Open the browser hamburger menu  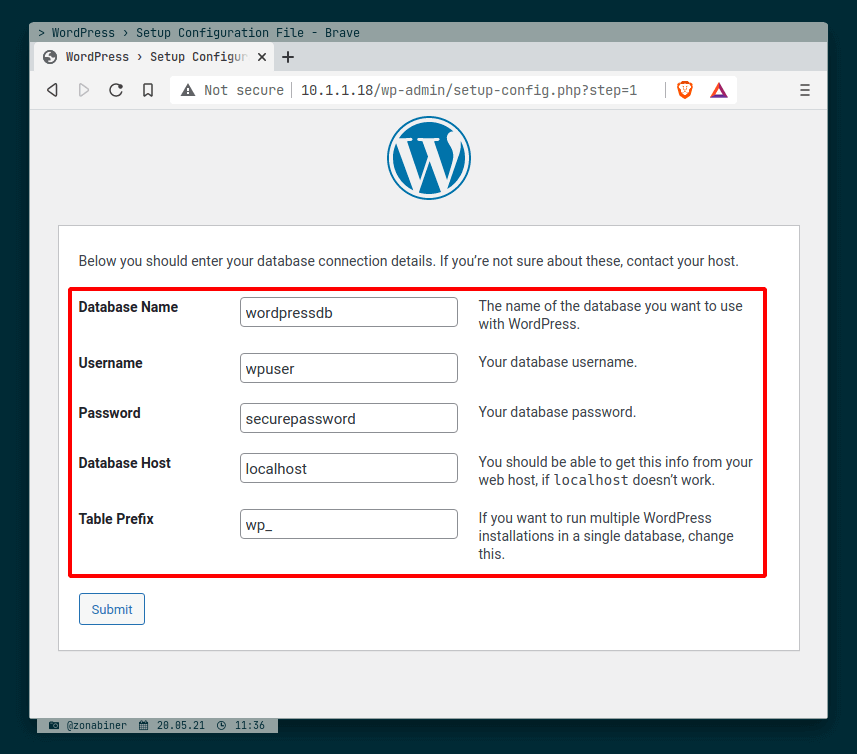click(804, 90)
